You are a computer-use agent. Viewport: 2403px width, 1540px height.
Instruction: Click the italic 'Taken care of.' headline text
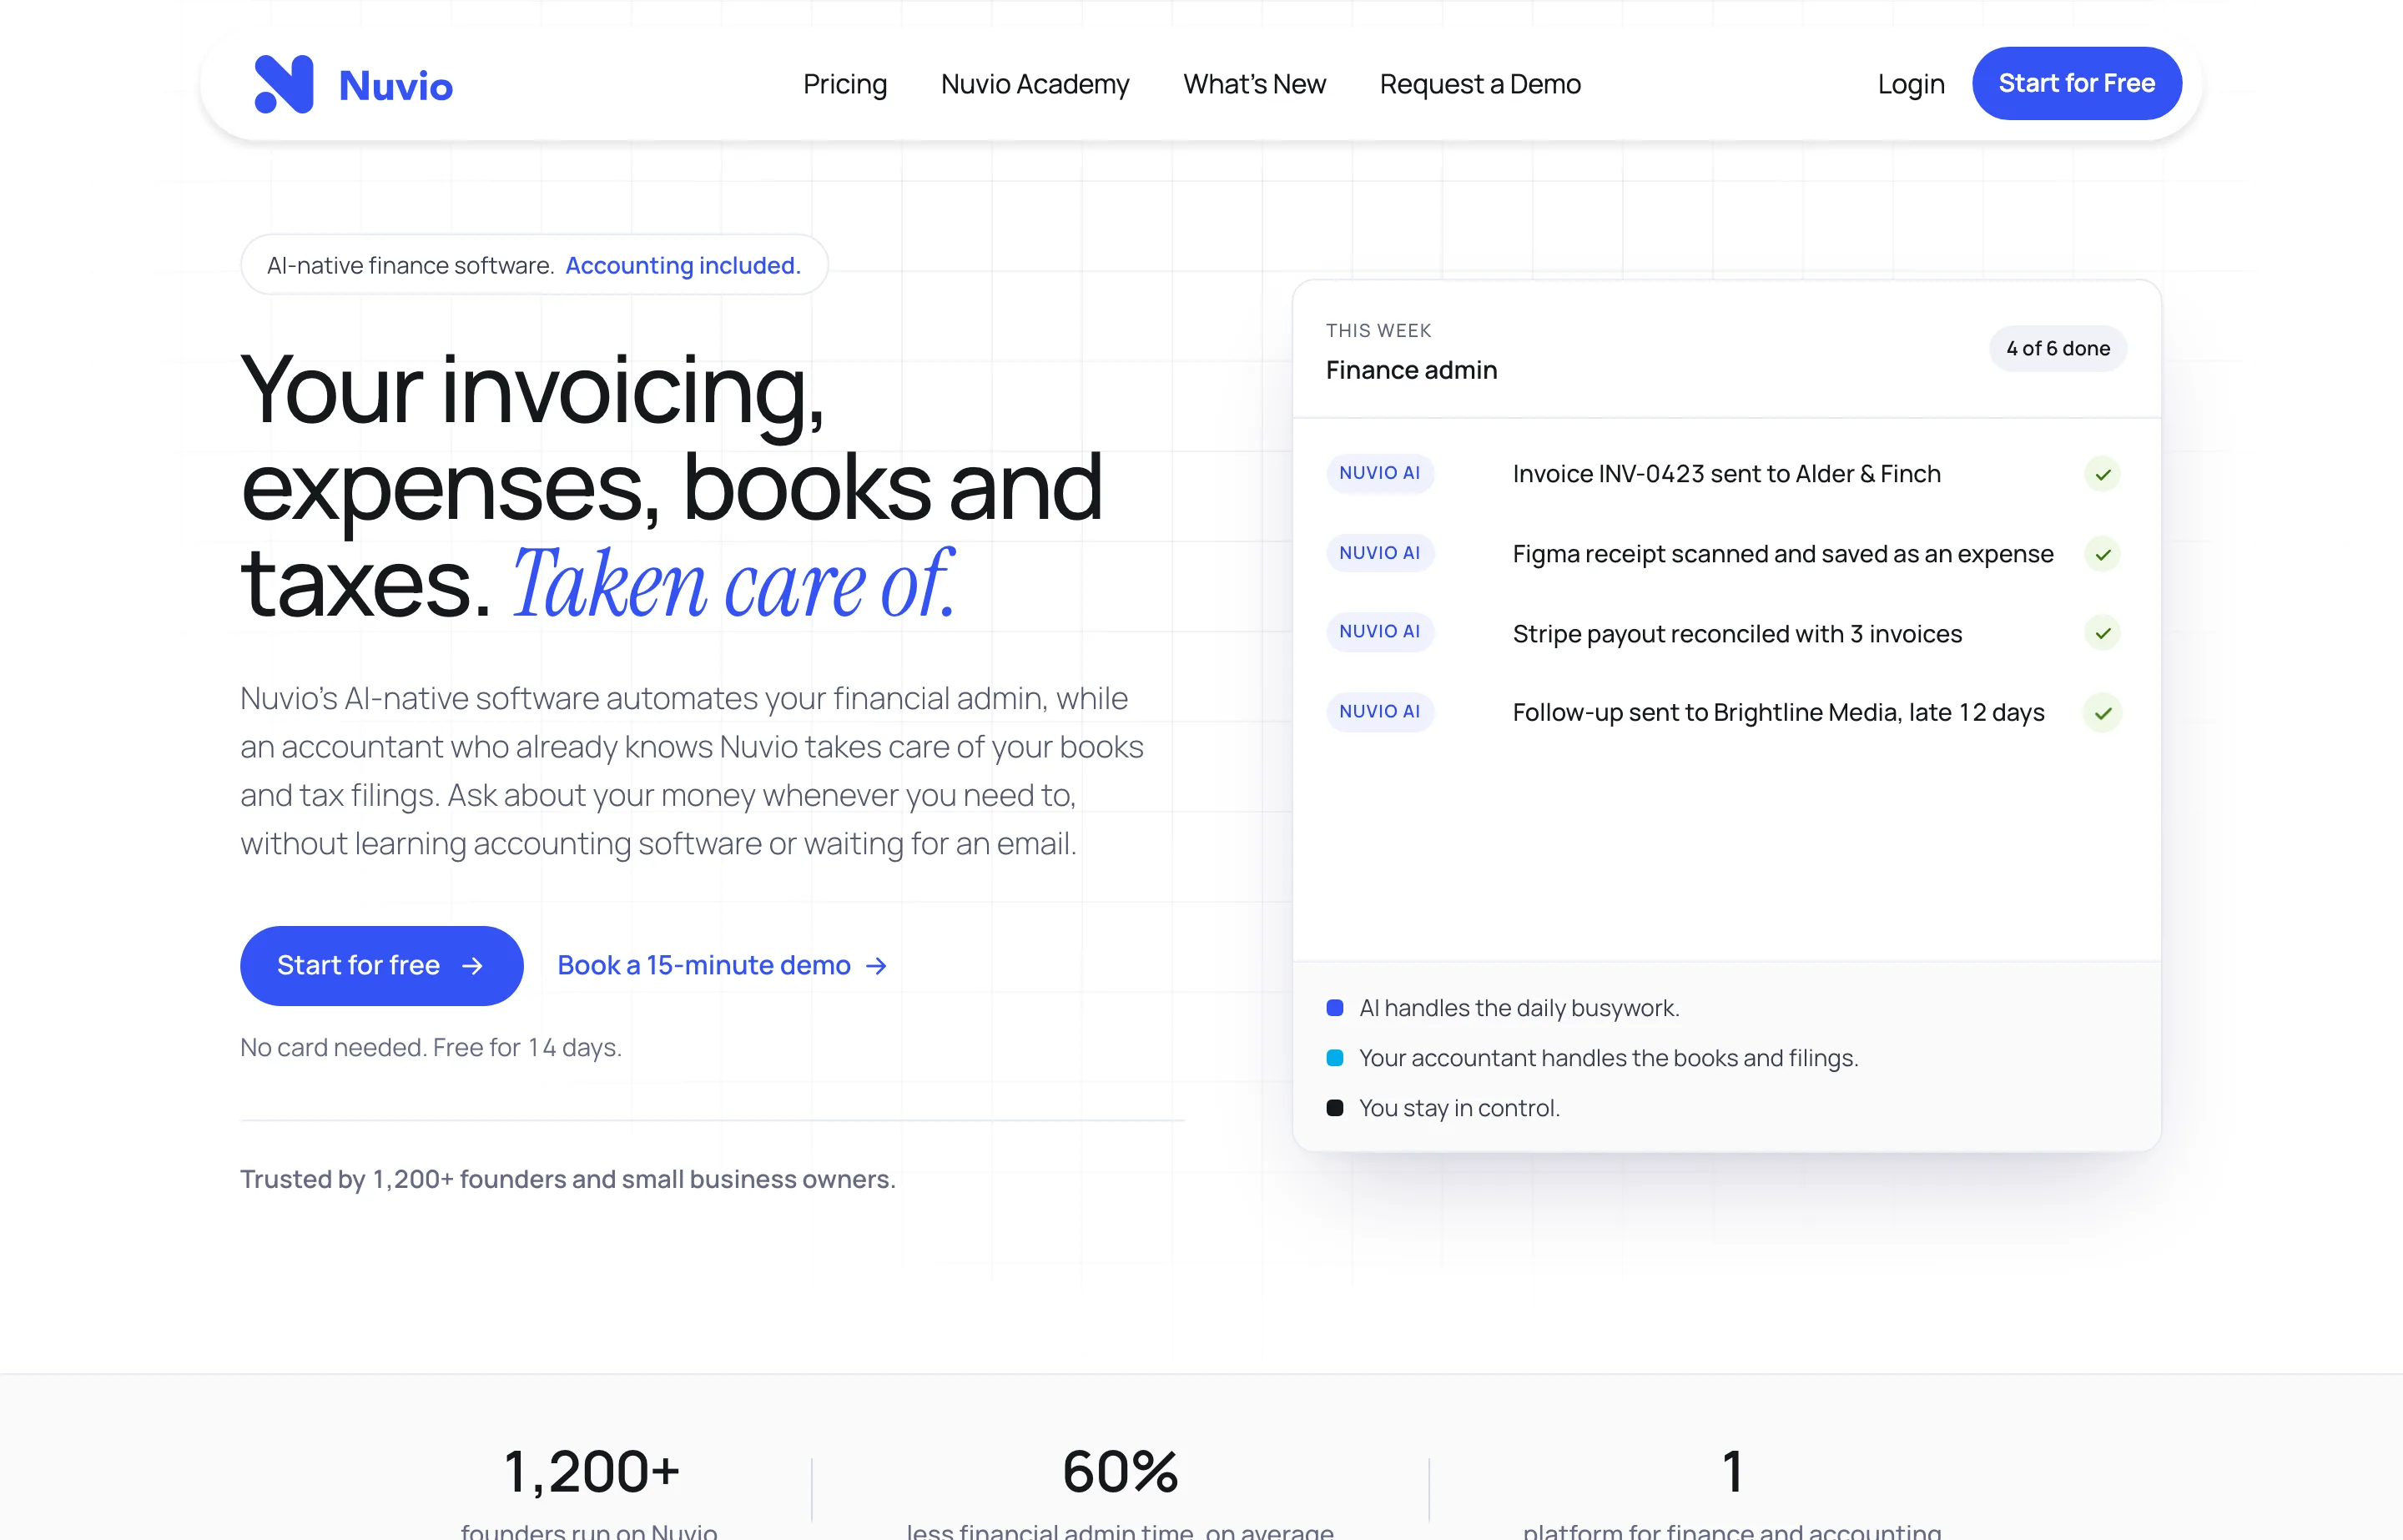734,584
